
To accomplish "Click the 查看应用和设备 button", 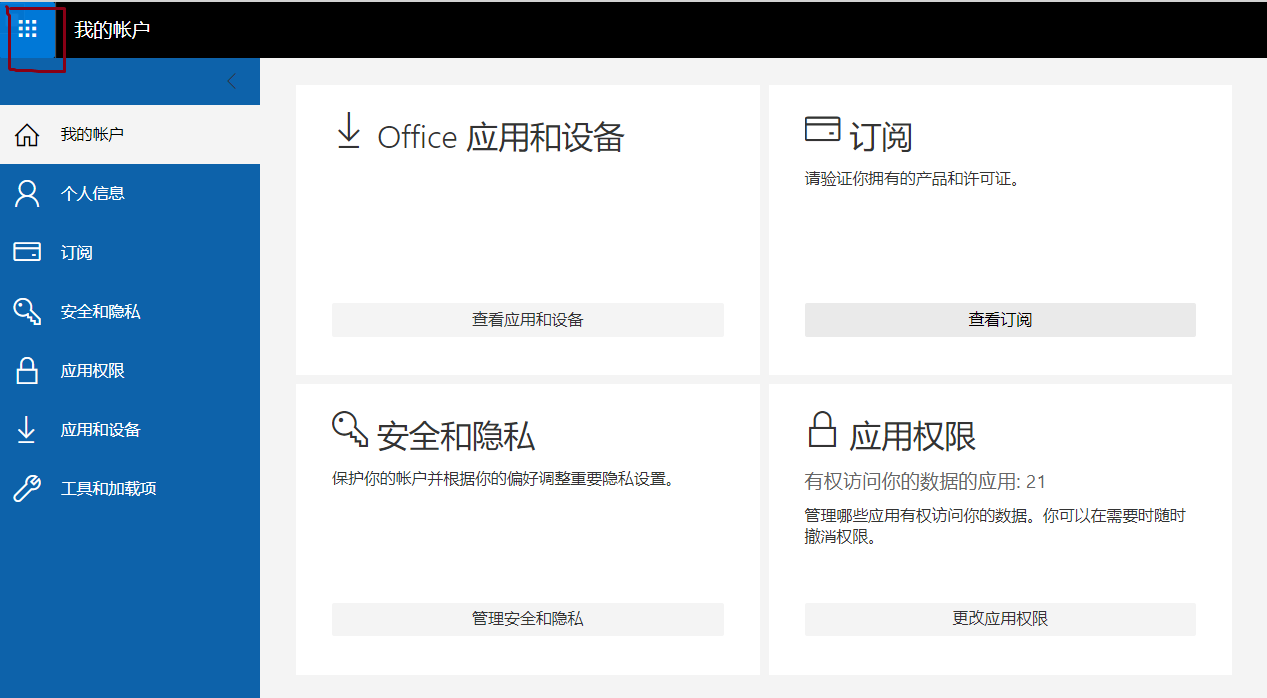I will (x=528, y=320).
